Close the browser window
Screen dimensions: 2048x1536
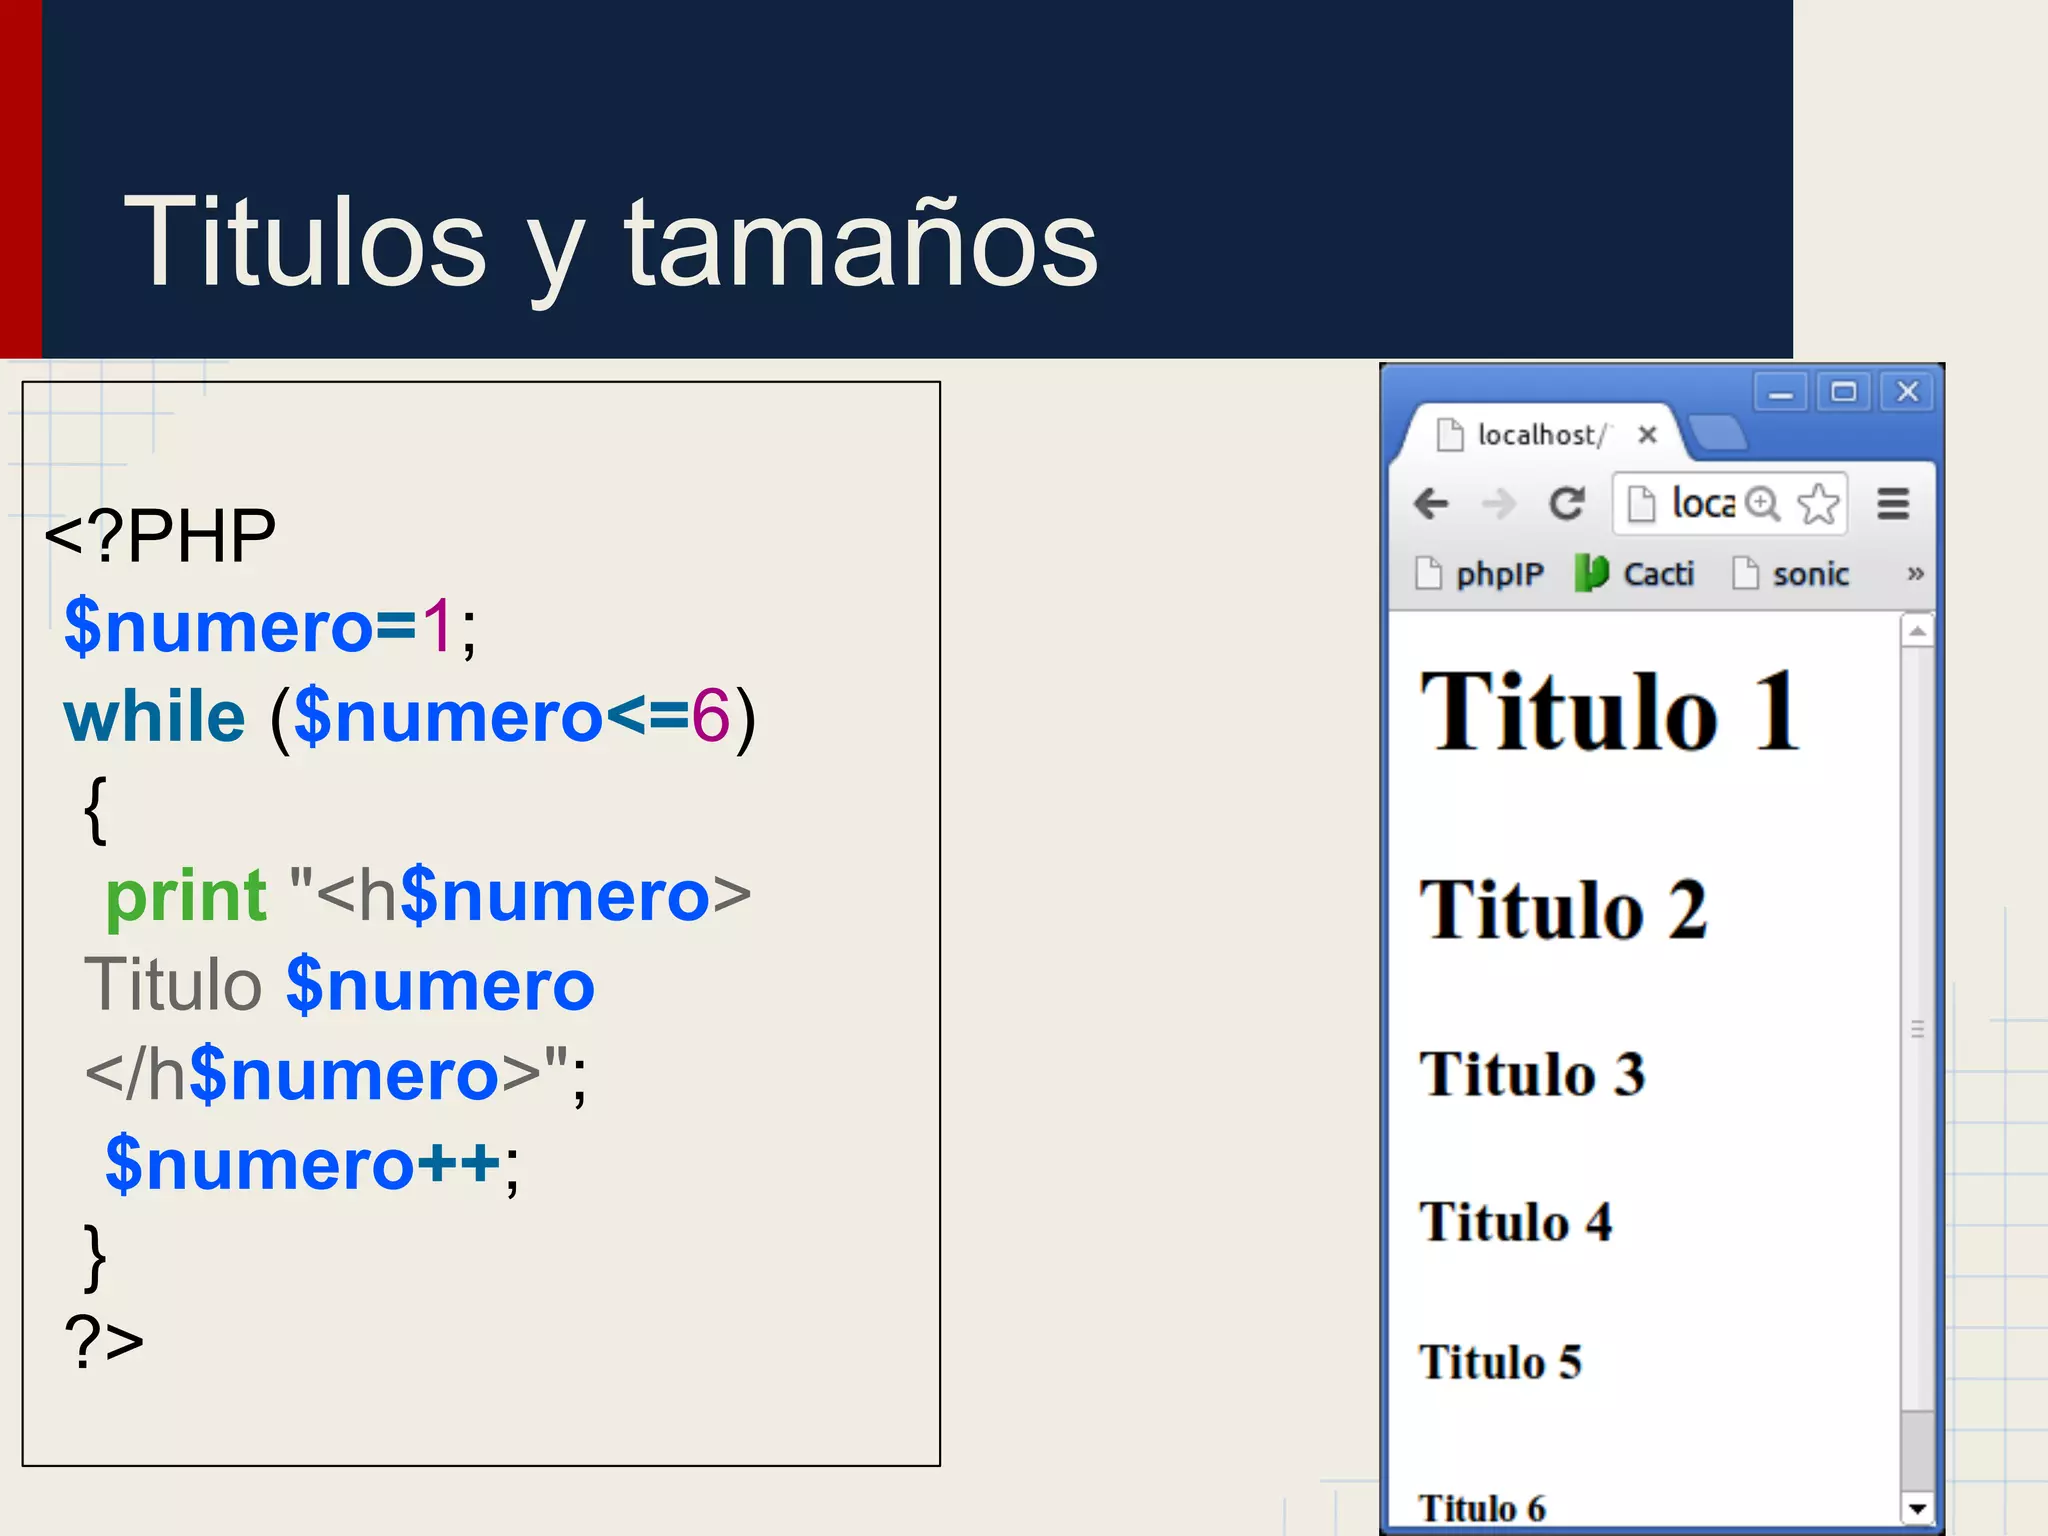[1907, 392]
